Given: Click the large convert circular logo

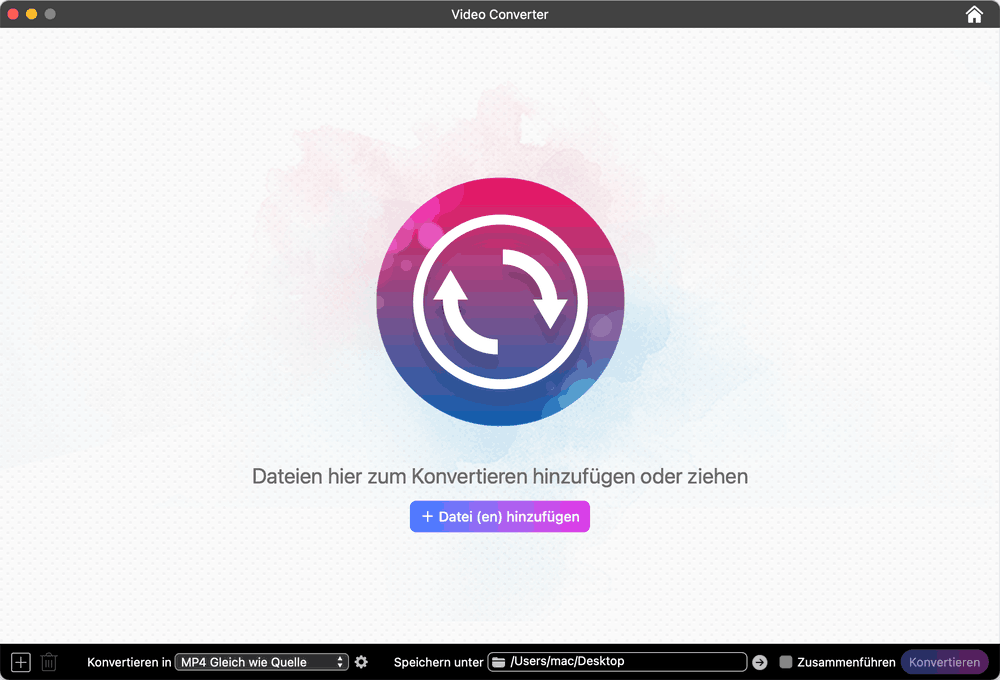Looking at the screenshot, I should 500,301.
